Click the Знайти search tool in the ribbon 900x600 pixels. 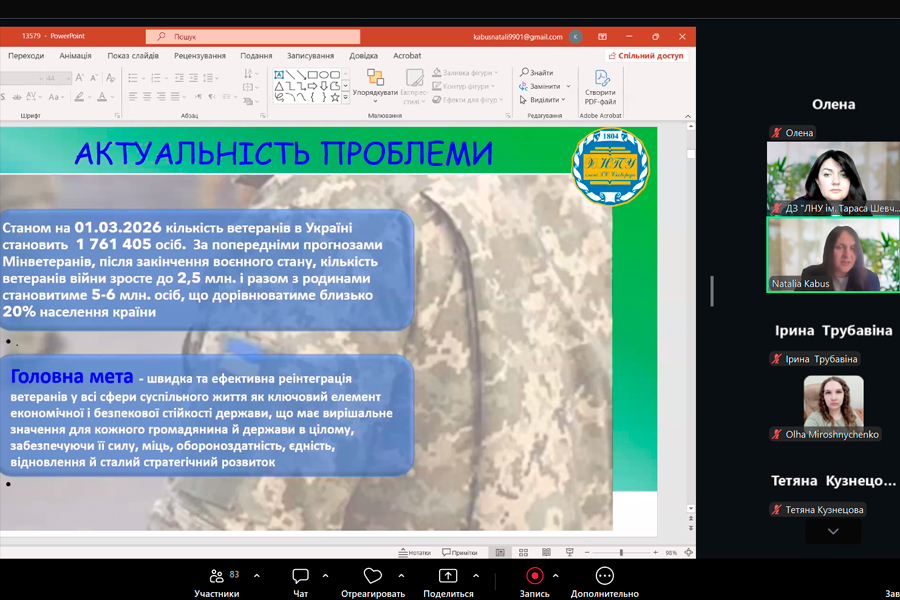(x=536, y=73)
